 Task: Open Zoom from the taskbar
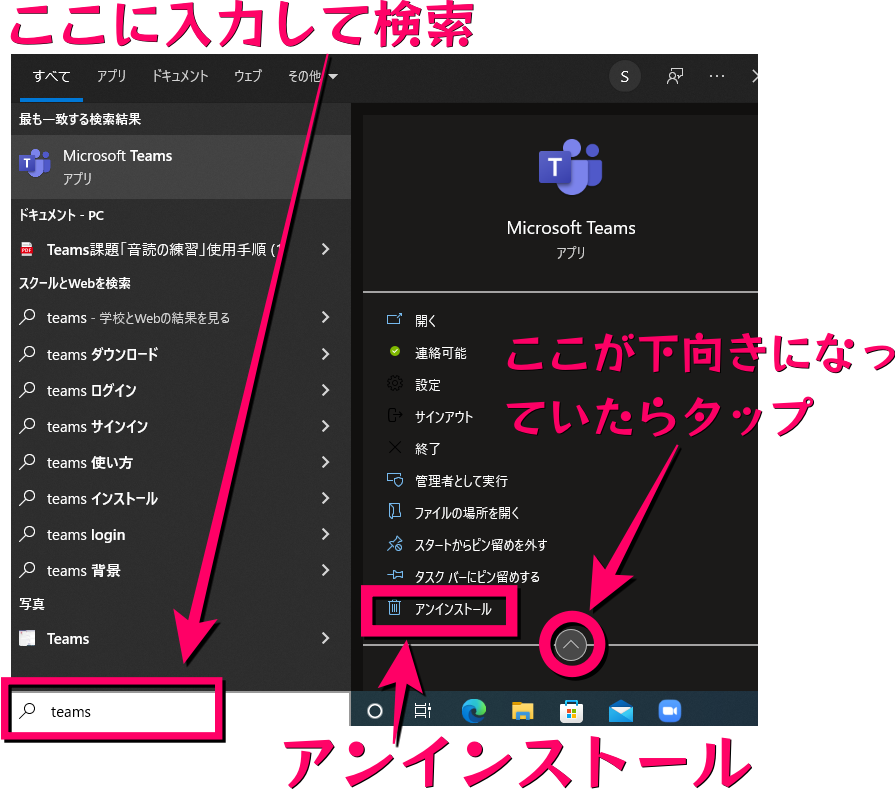click(670, 711)
